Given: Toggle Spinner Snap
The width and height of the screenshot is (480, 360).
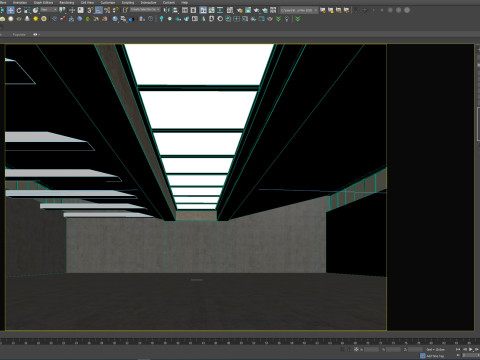Looking at the screenshot, I should tap(116, 10).
